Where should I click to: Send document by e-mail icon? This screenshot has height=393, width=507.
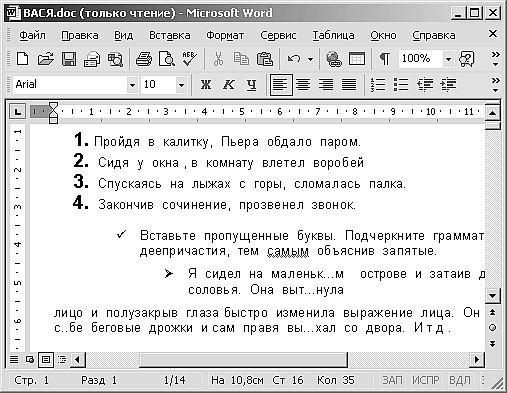coord(92,59)
